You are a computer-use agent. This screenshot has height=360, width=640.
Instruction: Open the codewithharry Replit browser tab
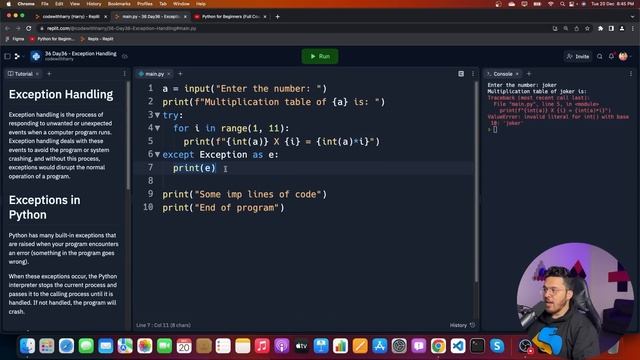click(71, 17)
